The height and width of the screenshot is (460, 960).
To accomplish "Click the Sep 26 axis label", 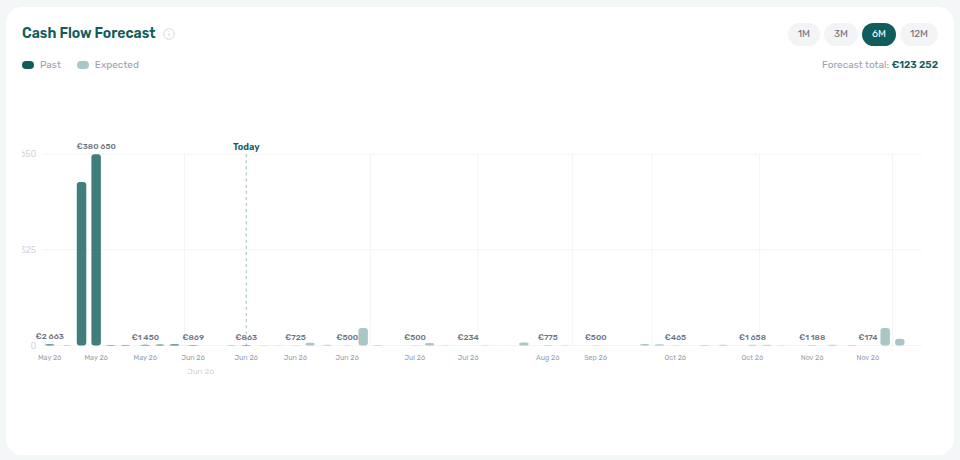I will coord(596,358).
